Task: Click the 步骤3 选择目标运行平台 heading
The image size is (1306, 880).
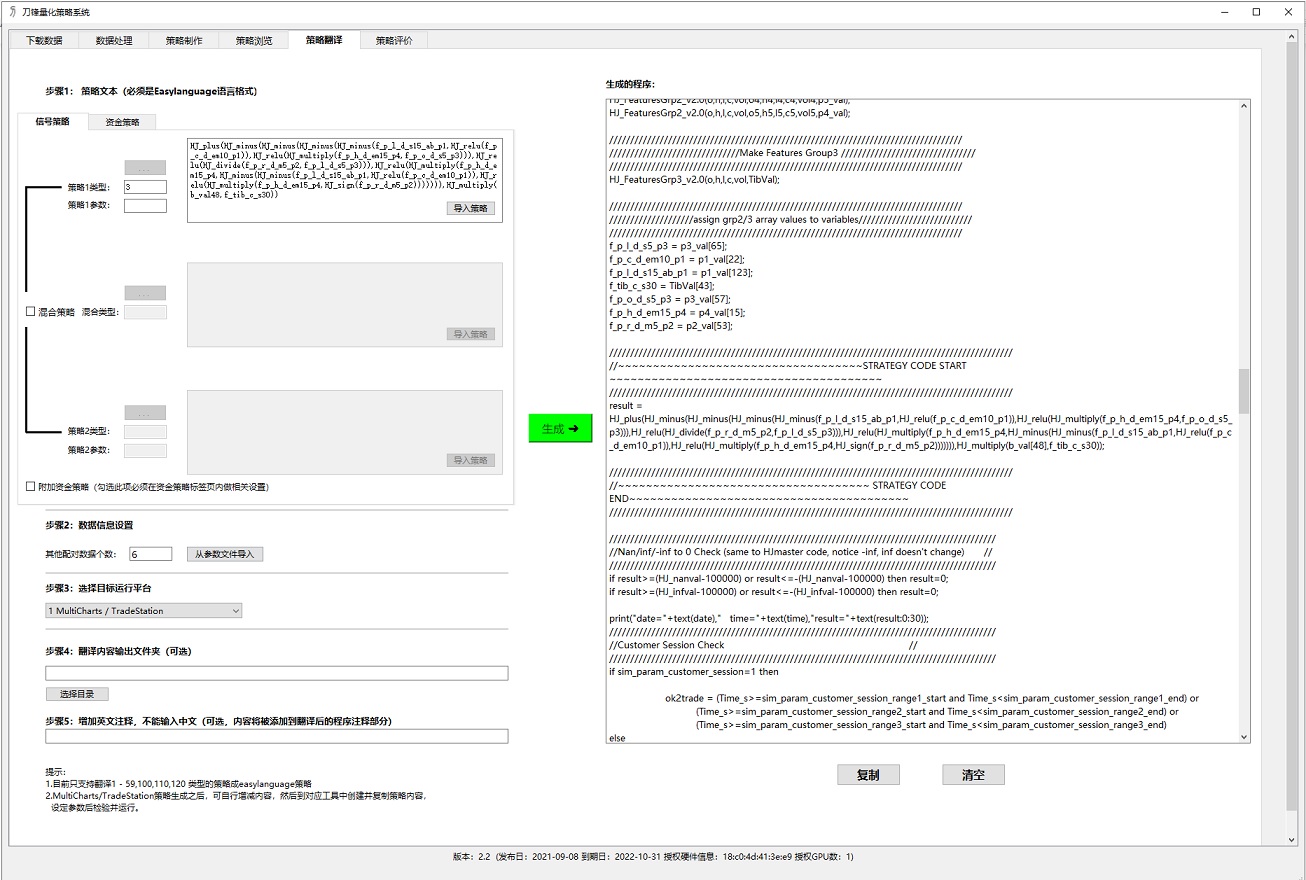Action: (98, 588)
